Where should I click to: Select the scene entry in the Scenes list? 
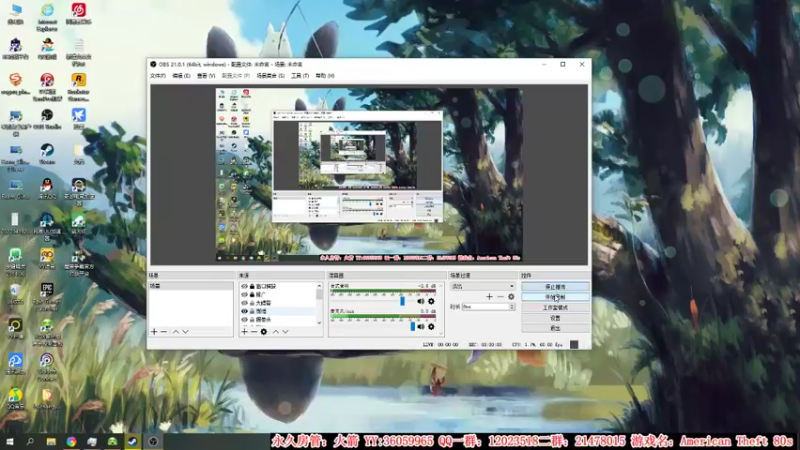coord(191,286)
